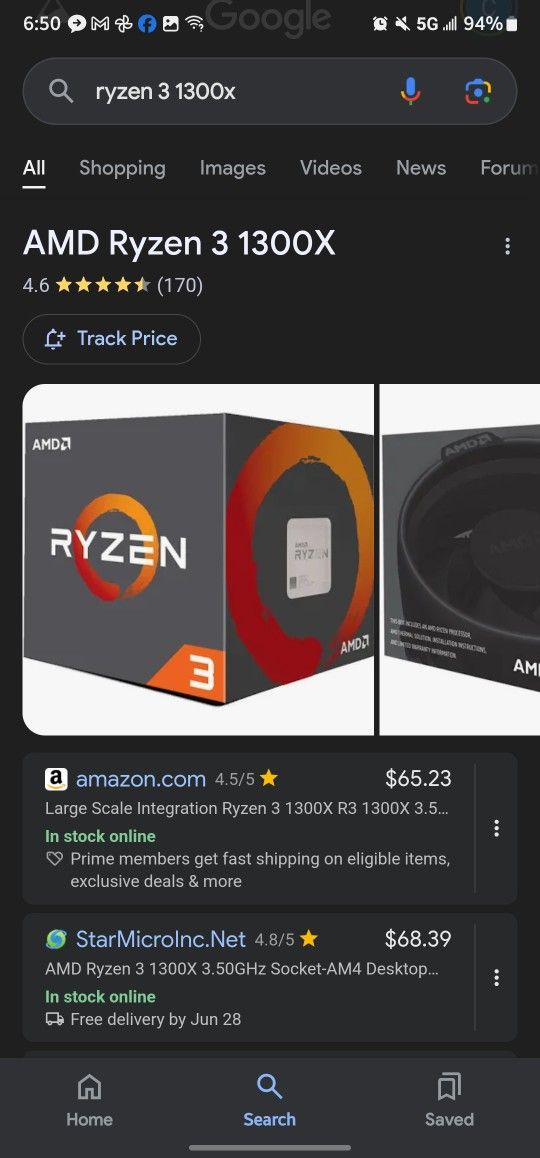Open more options for StarMicroInc.Net listing
Screen dimensions: 540x1158
[x=496, y=978]
